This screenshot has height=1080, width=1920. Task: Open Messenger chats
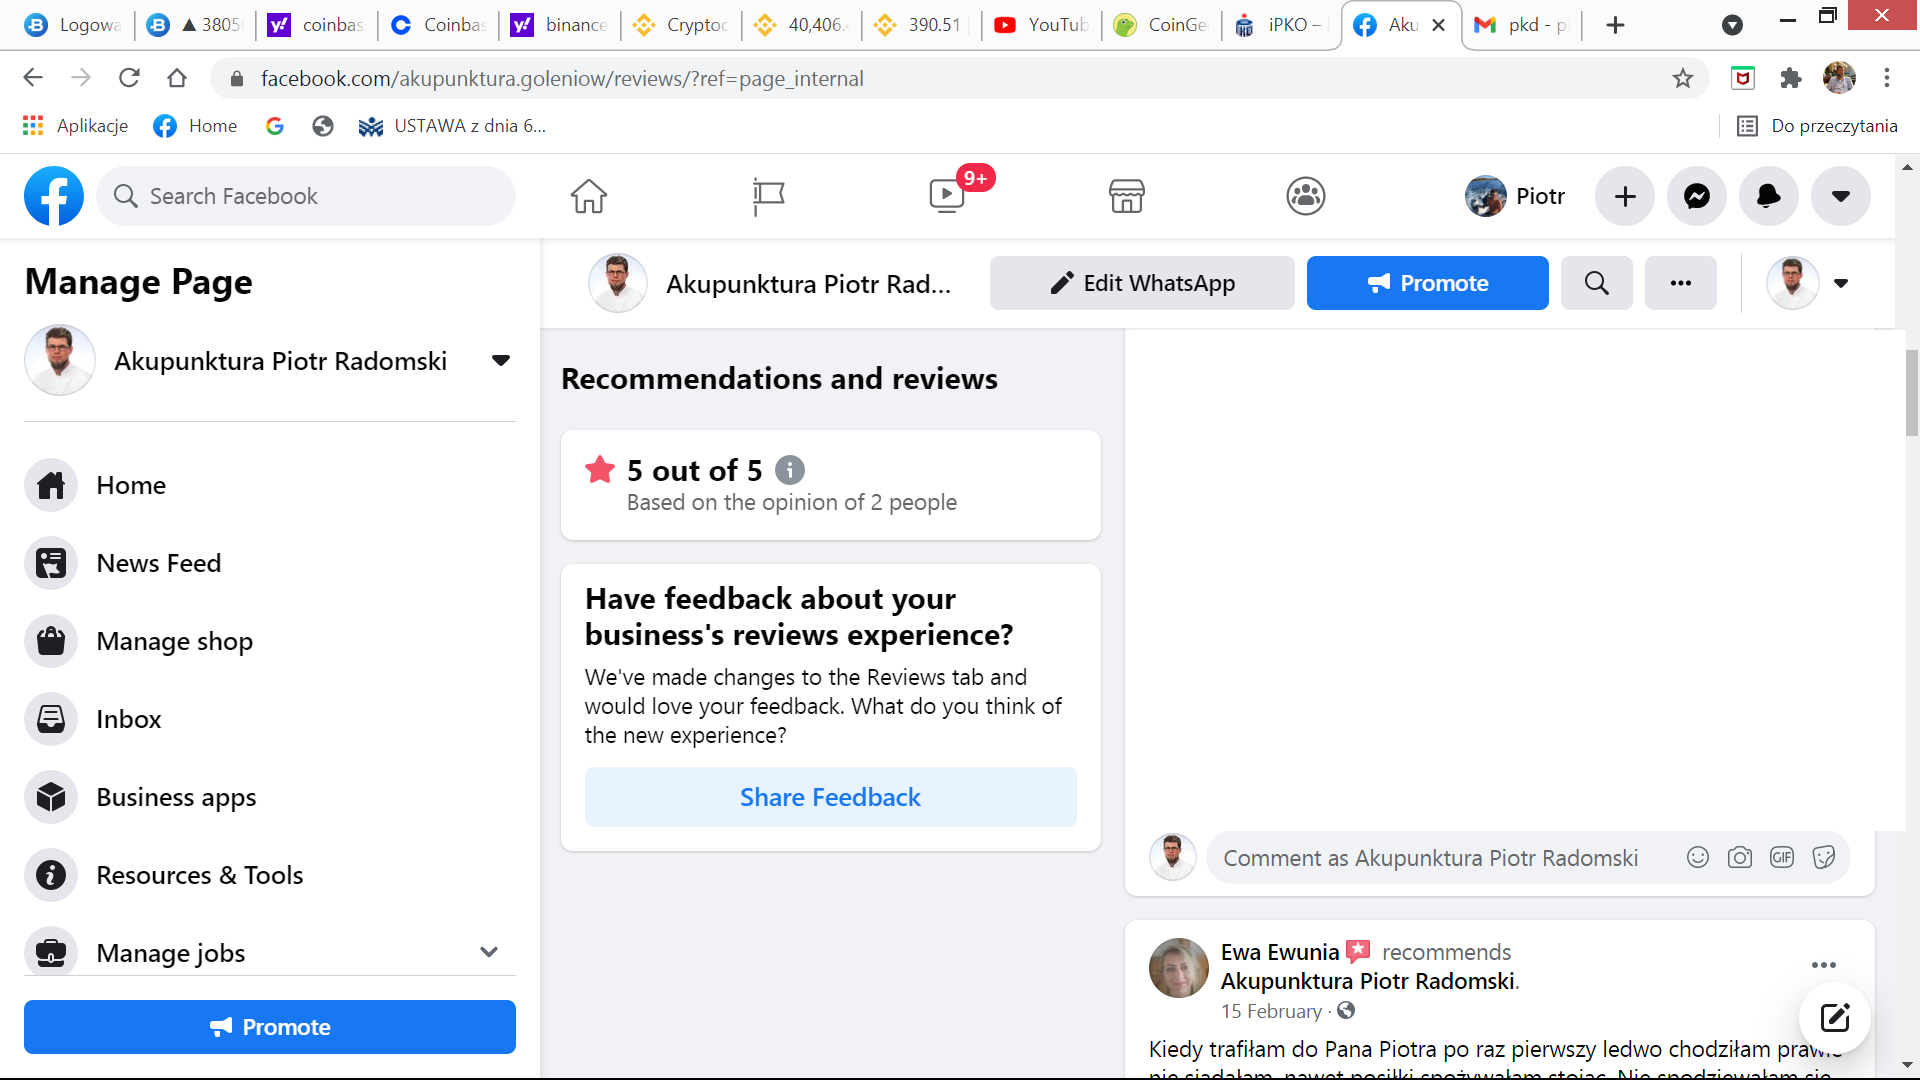coord(1697,196)
